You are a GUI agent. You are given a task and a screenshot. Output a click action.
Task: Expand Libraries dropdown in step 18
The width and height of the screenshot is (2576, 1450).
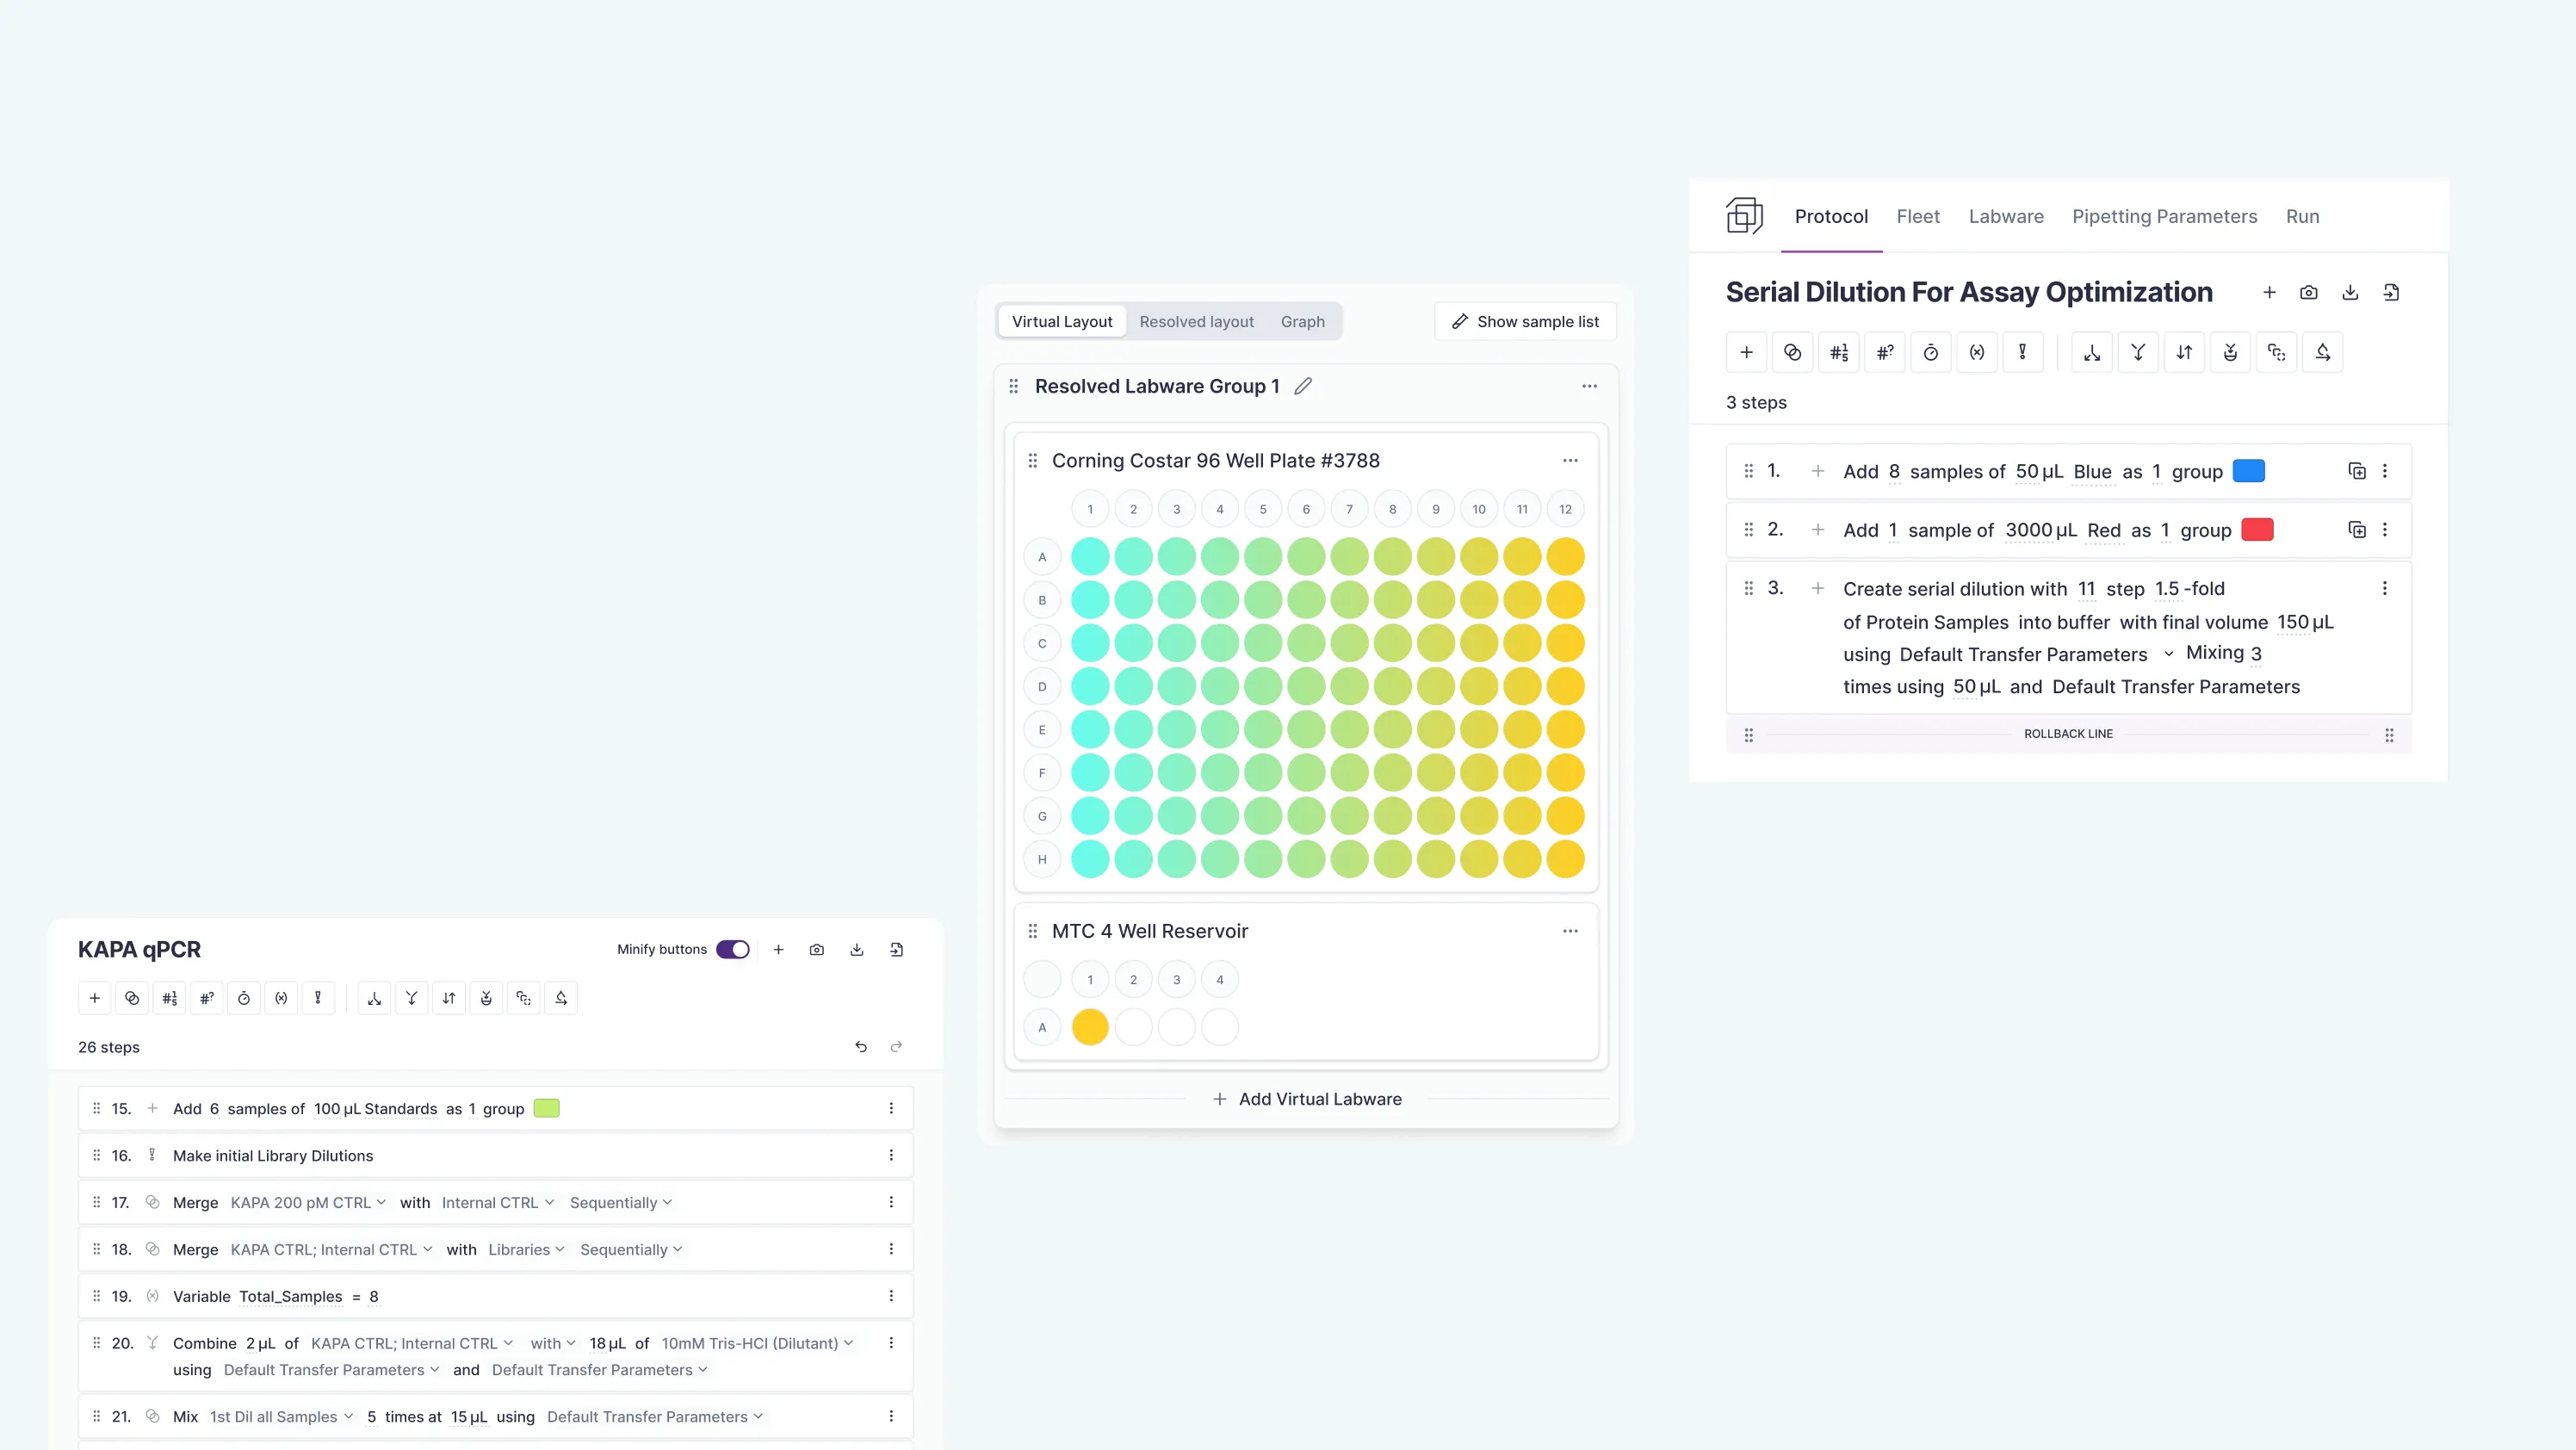click(x=526, y=1249)
